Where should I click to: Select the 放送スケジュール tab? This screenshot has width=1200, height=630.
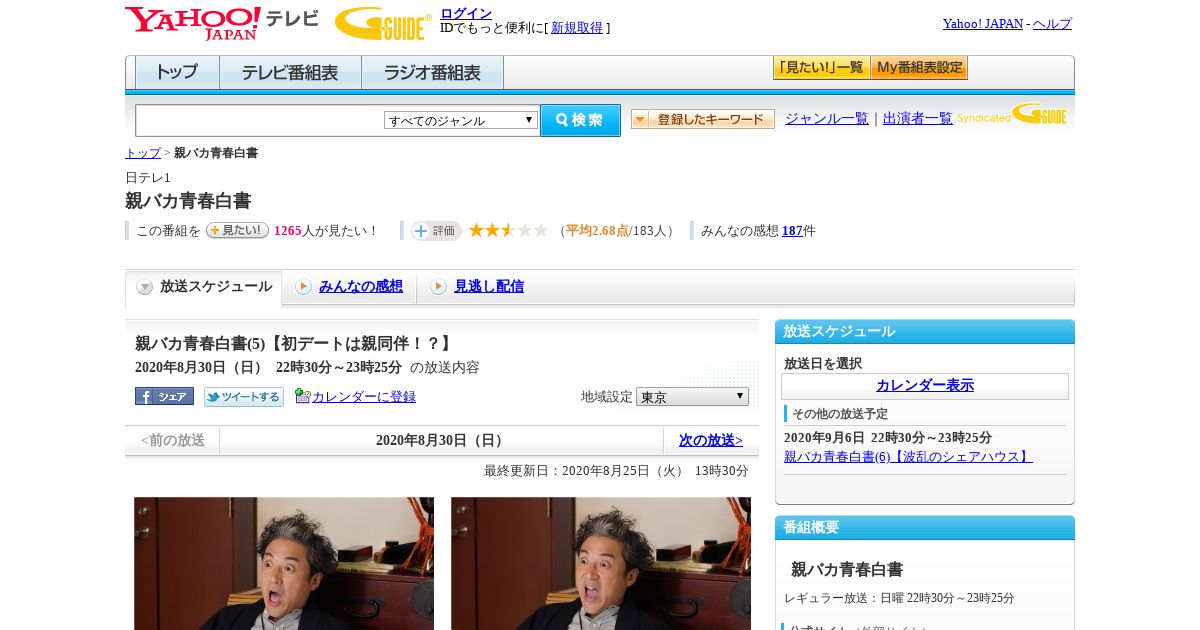204,287
